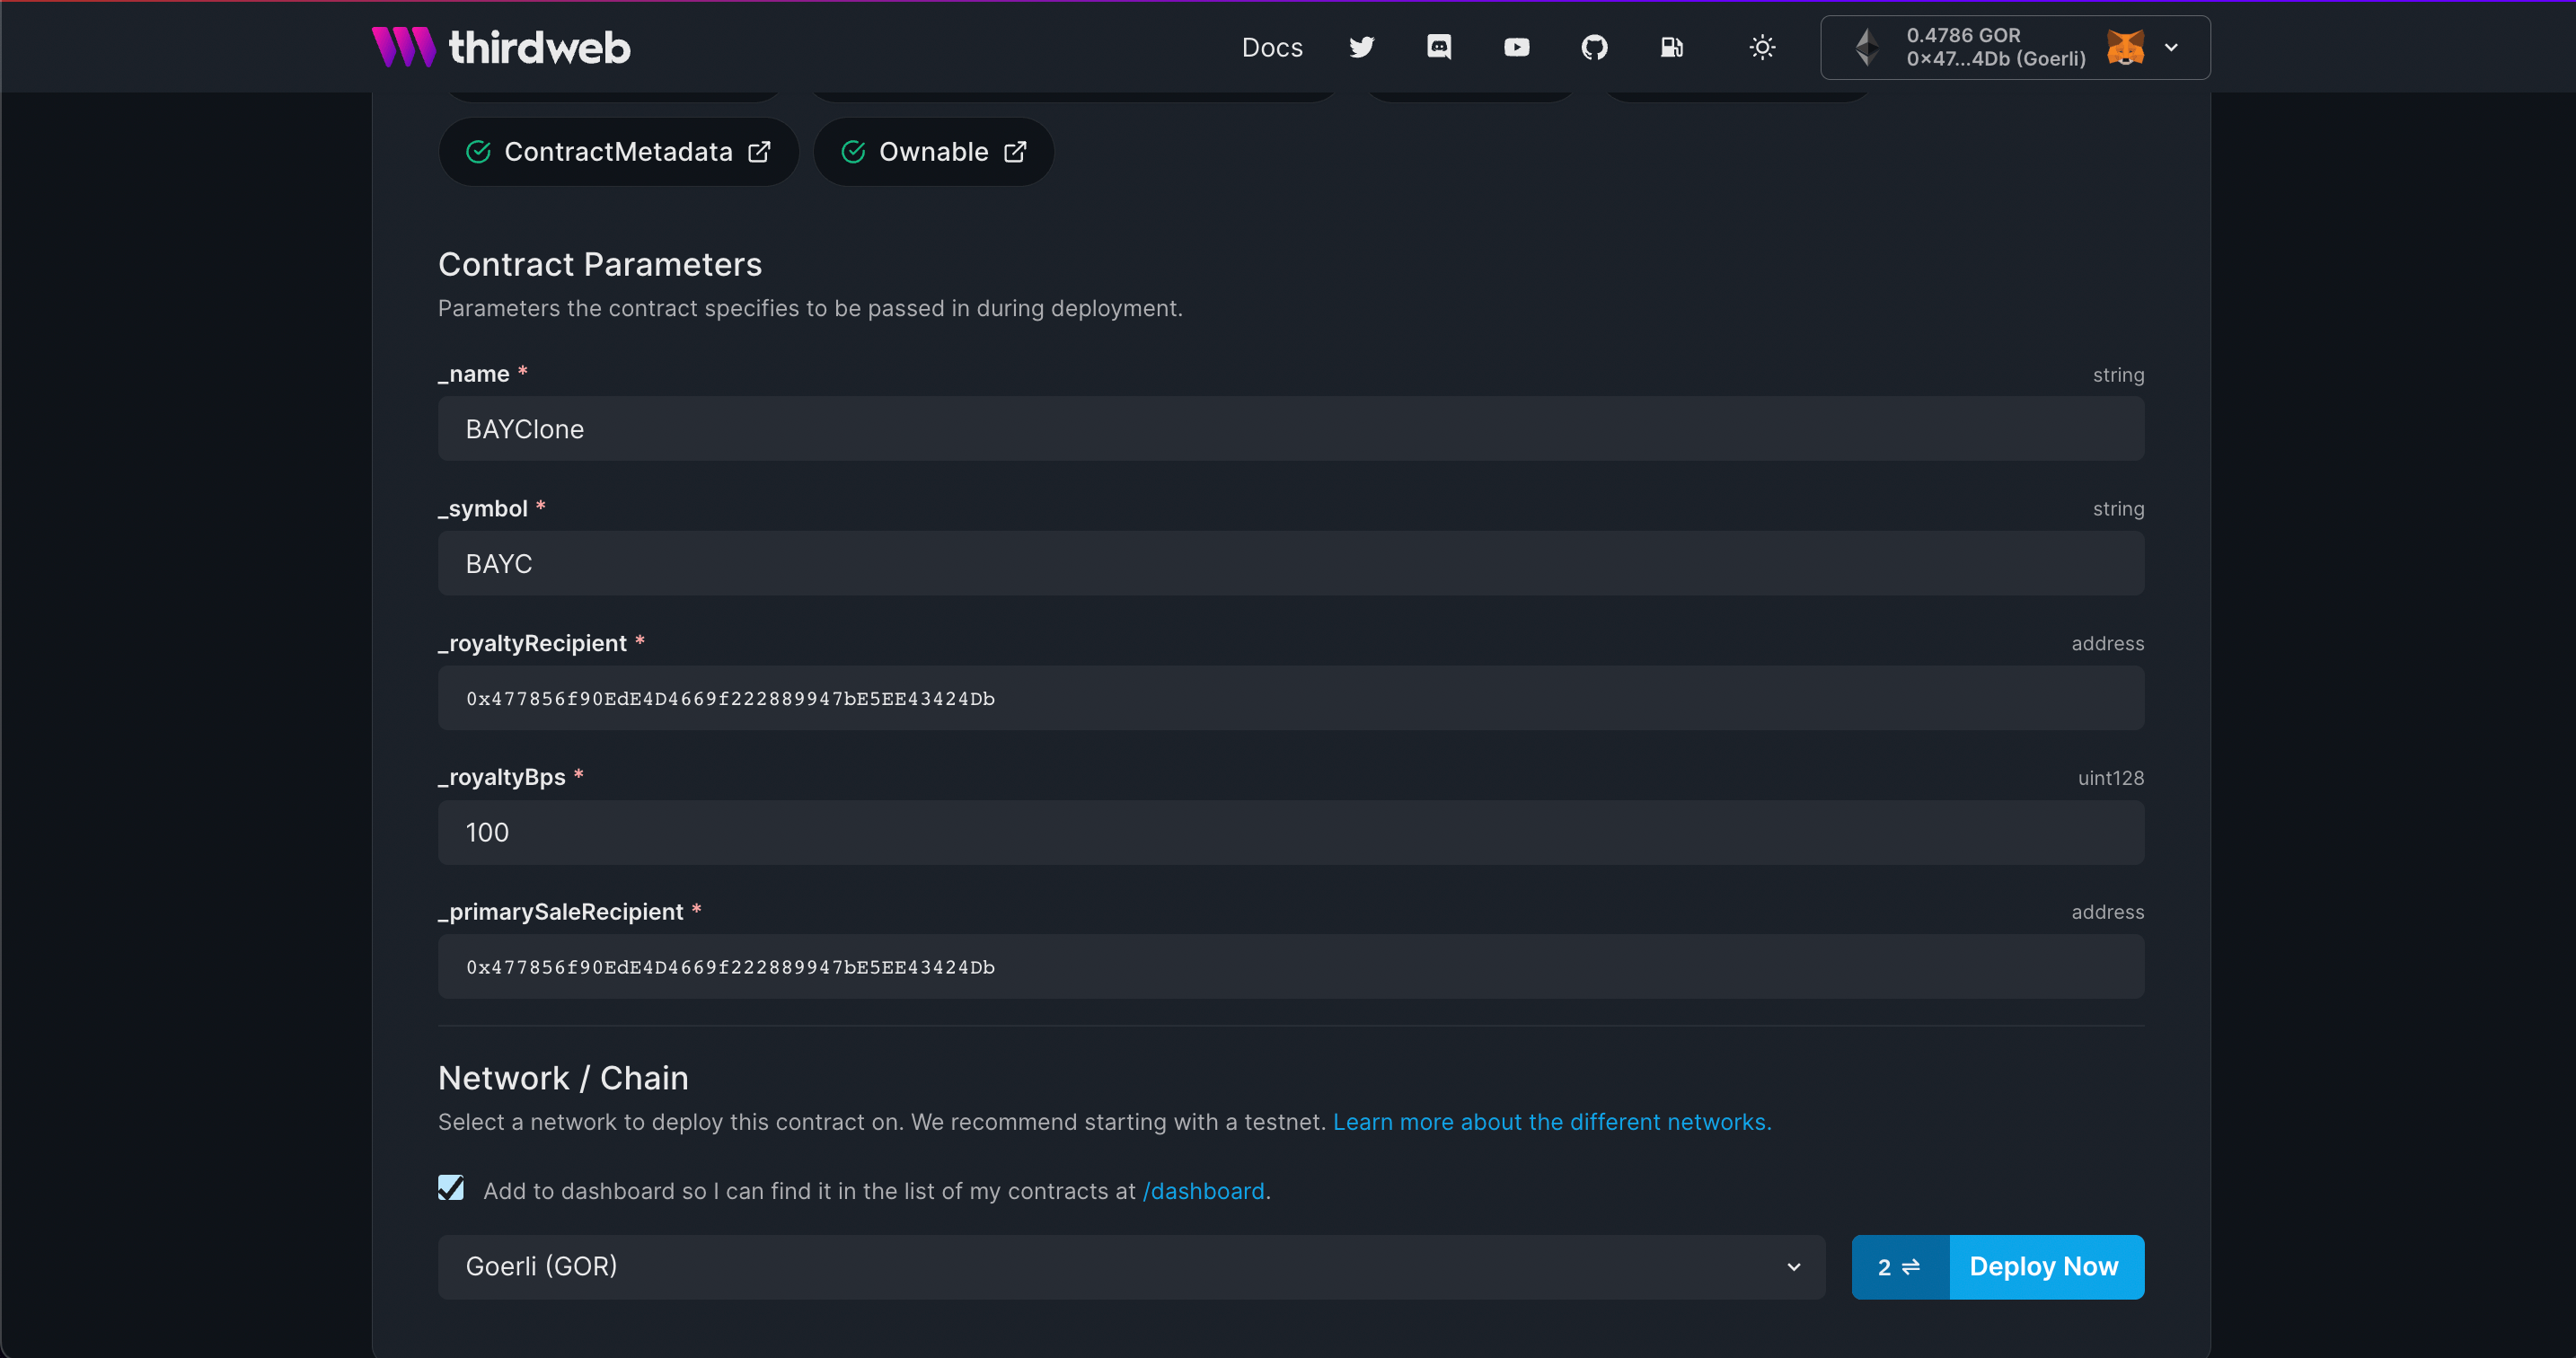Open Learn more about different networks
The height and width of the screenshot is (1358, 2576).
point(1551,1121)
